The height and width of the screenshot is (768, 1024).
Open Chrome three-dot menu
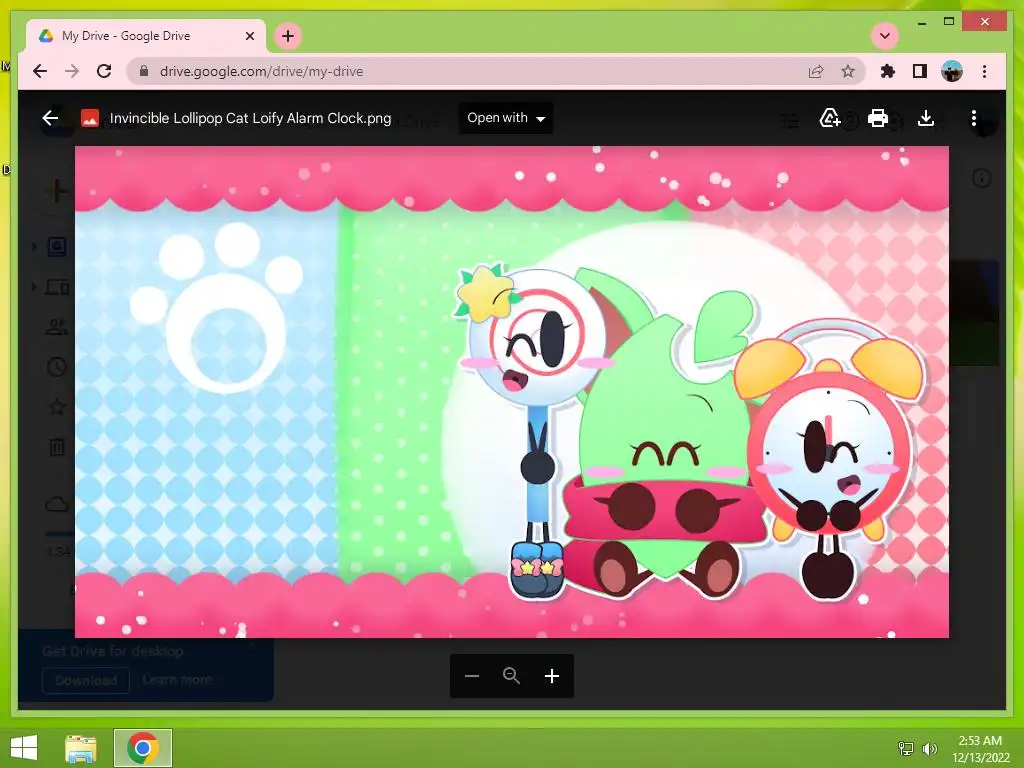pos(984,71)
